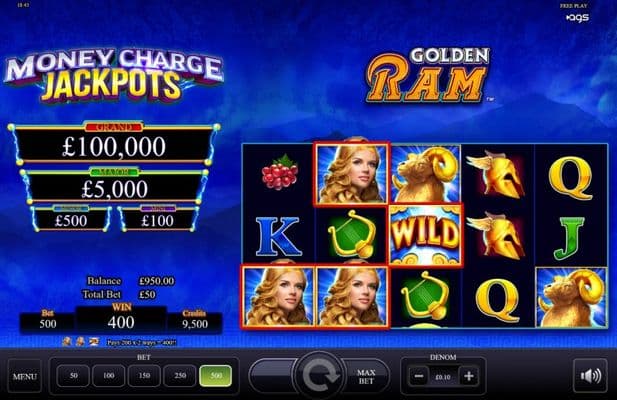Mute sound with the speaker icon

point(590,376)
